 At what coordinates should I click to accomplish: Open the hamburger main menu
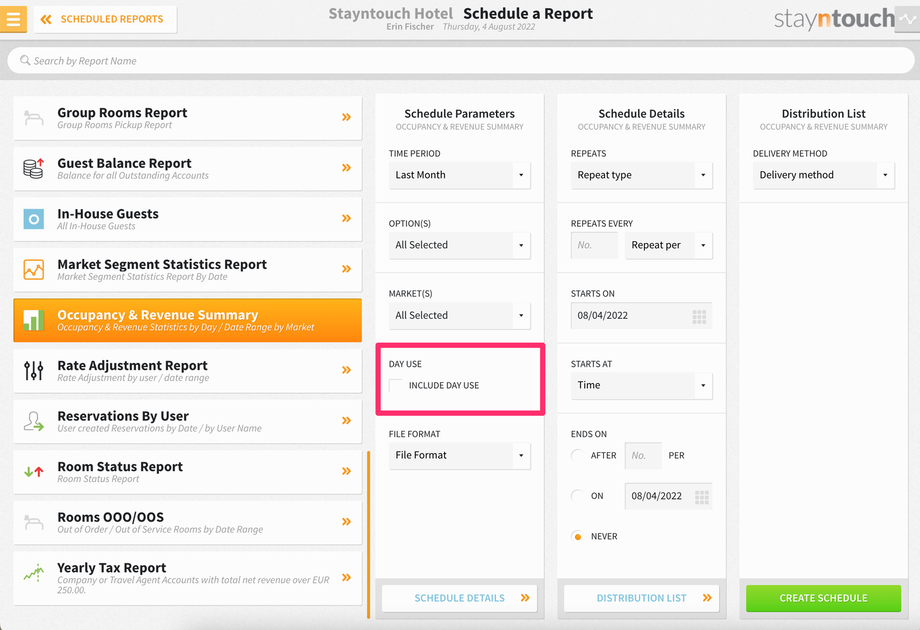pyautogui.click(x=13, y=19)
